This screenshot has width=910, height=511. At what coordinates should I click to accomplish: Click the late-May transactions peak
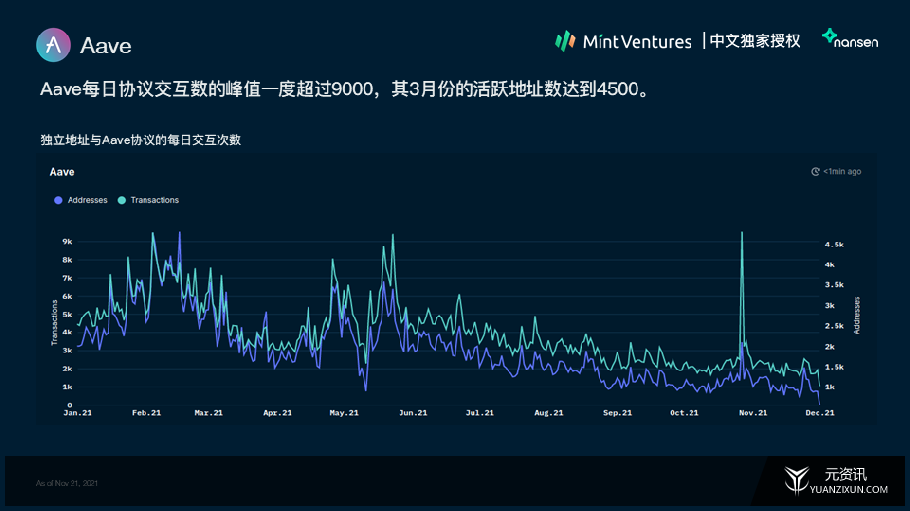coord(393,235)
